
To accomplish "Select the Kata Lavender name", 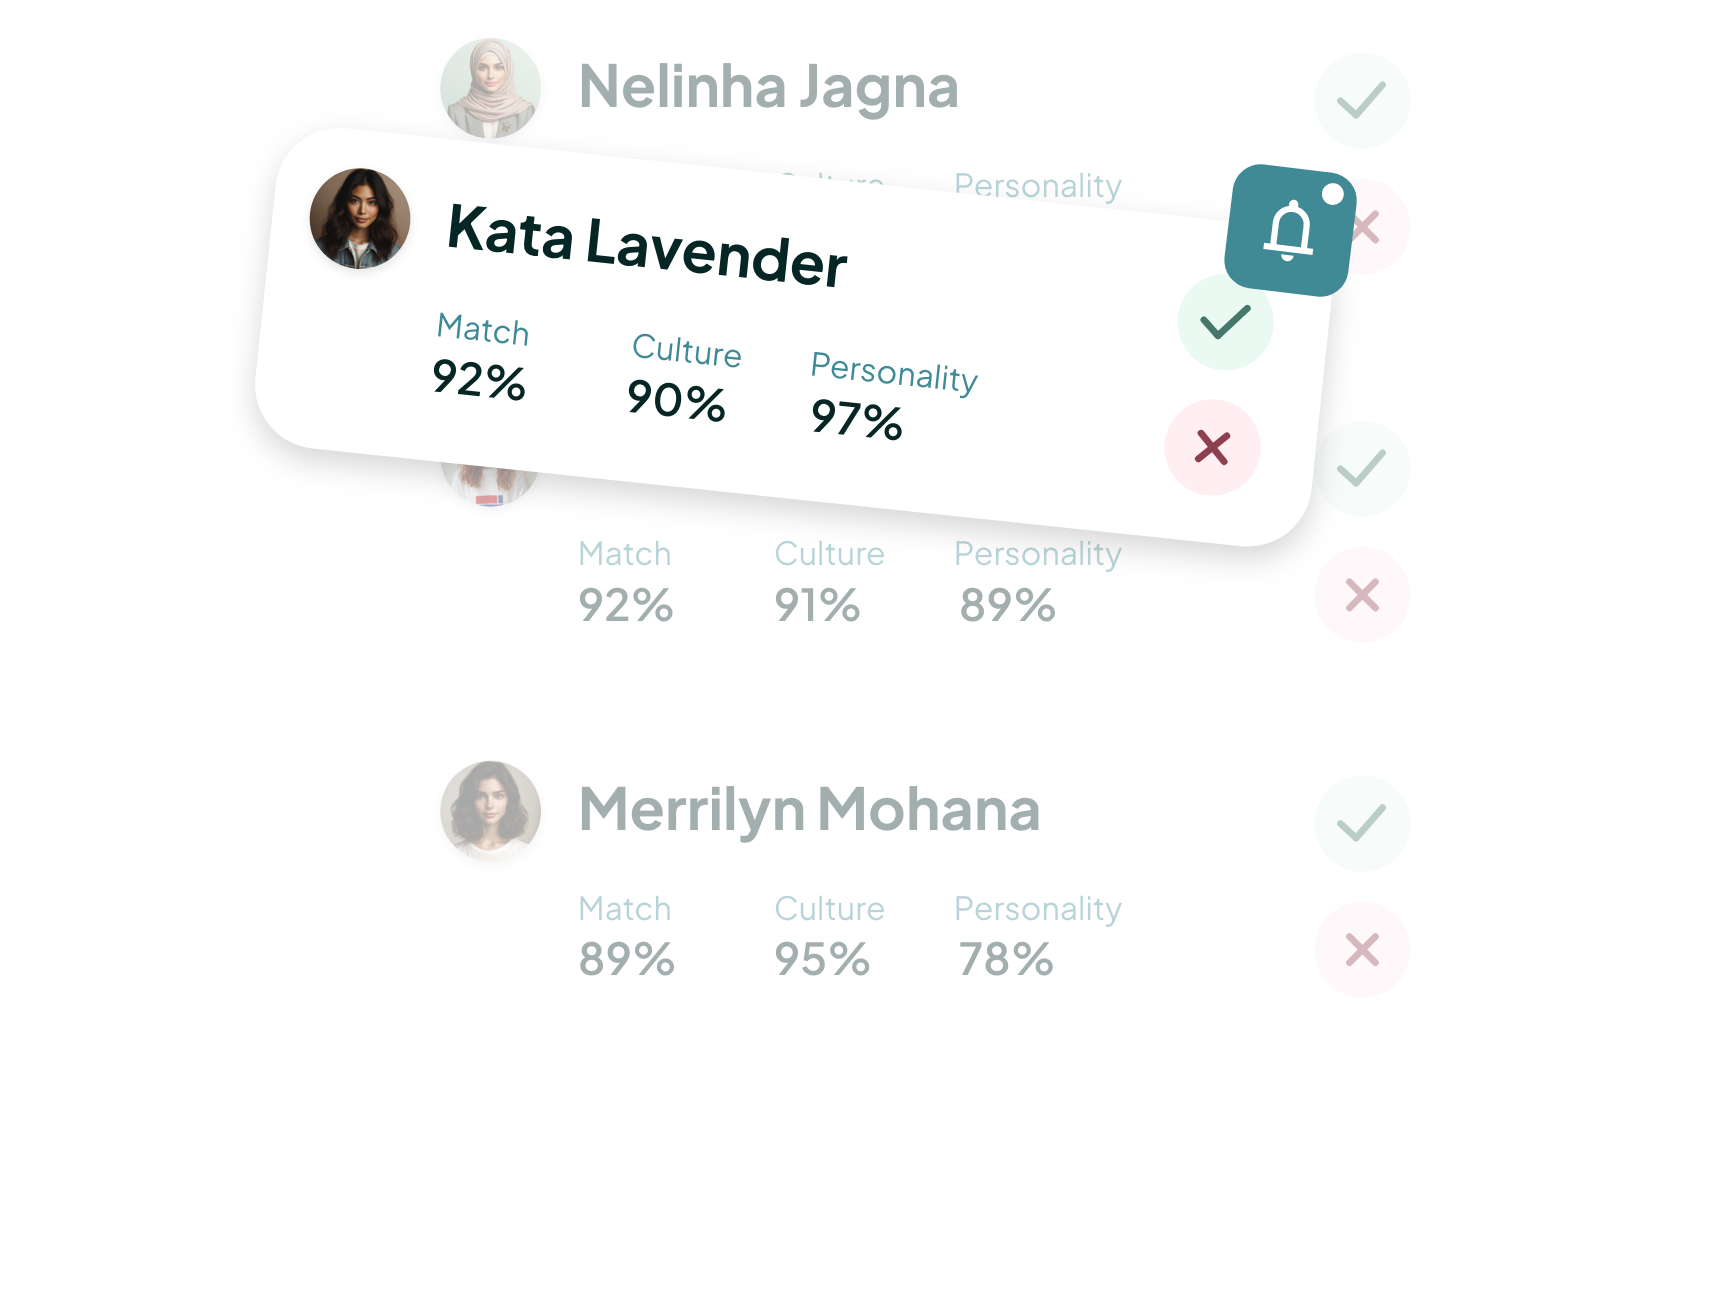I will 646,245.
